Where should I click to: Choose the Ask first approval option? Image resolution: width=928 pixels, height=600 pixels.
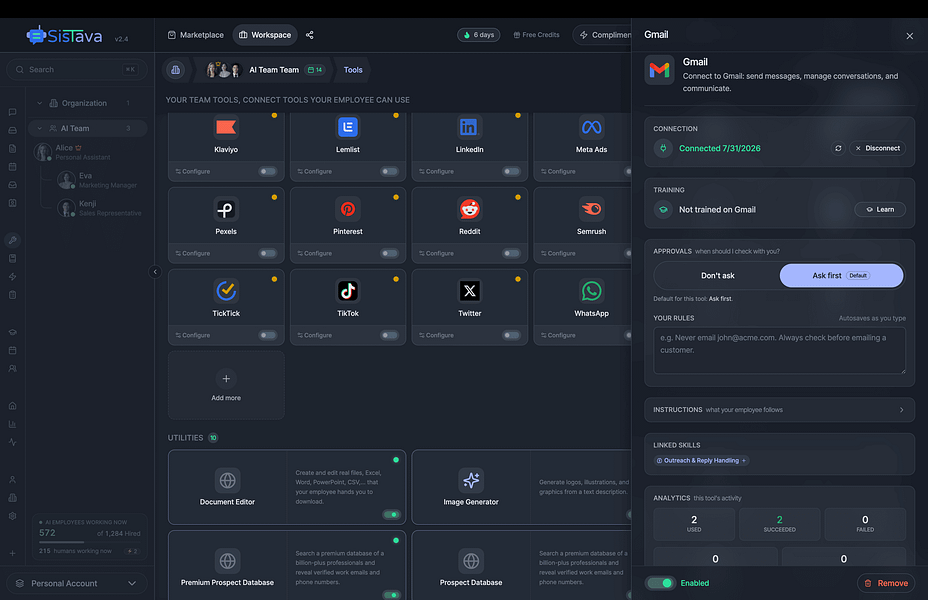tap(841, 276)
